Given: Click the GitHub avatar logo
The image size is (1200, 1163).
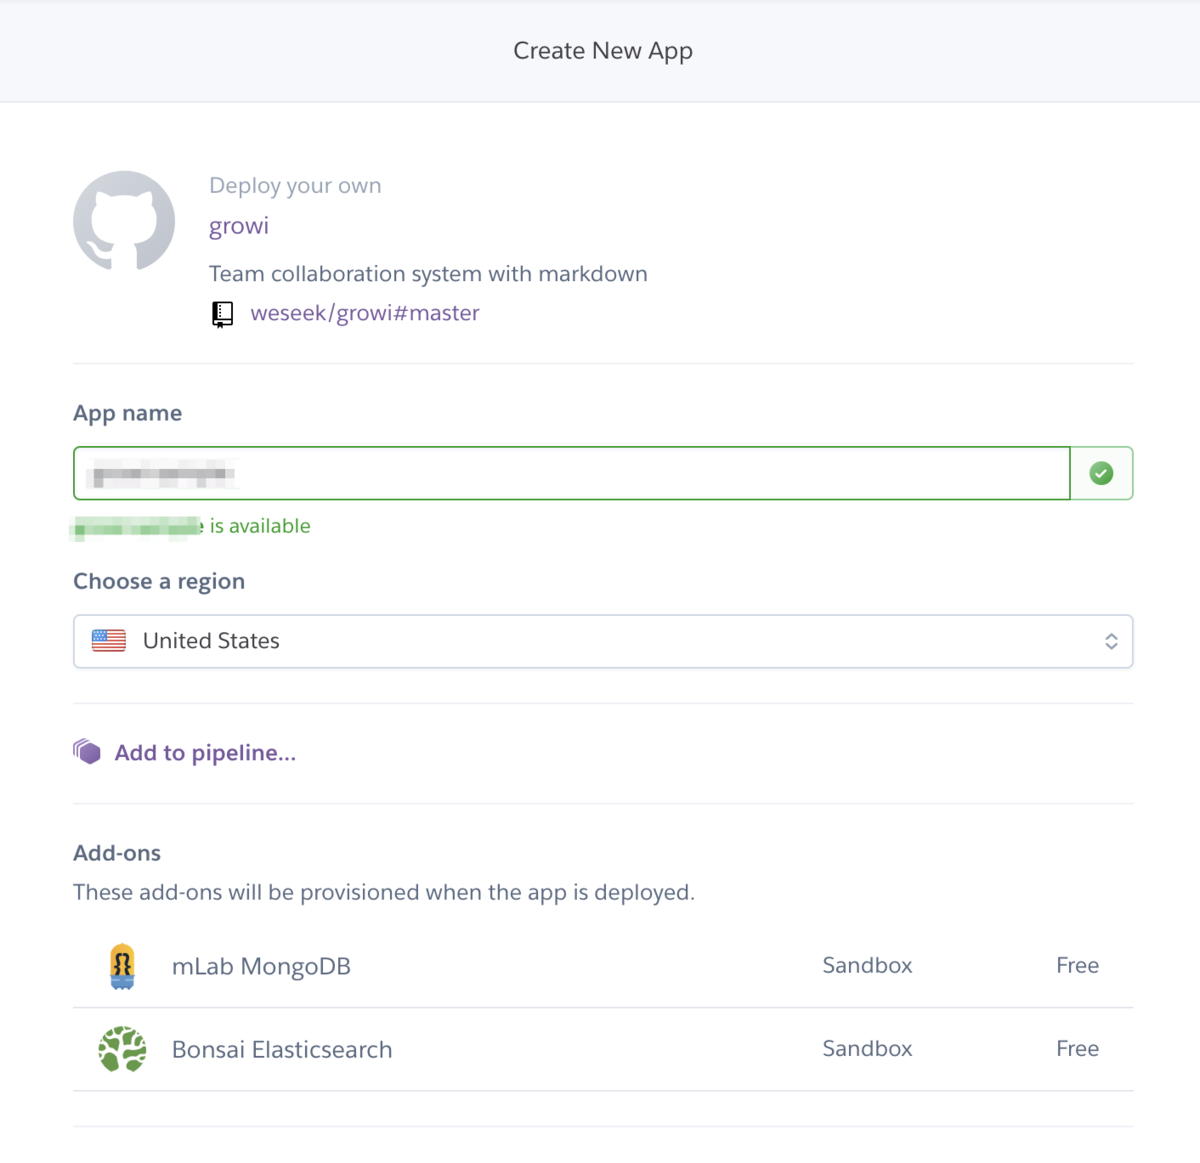Looking at the screenshot, I should [124, 221].
